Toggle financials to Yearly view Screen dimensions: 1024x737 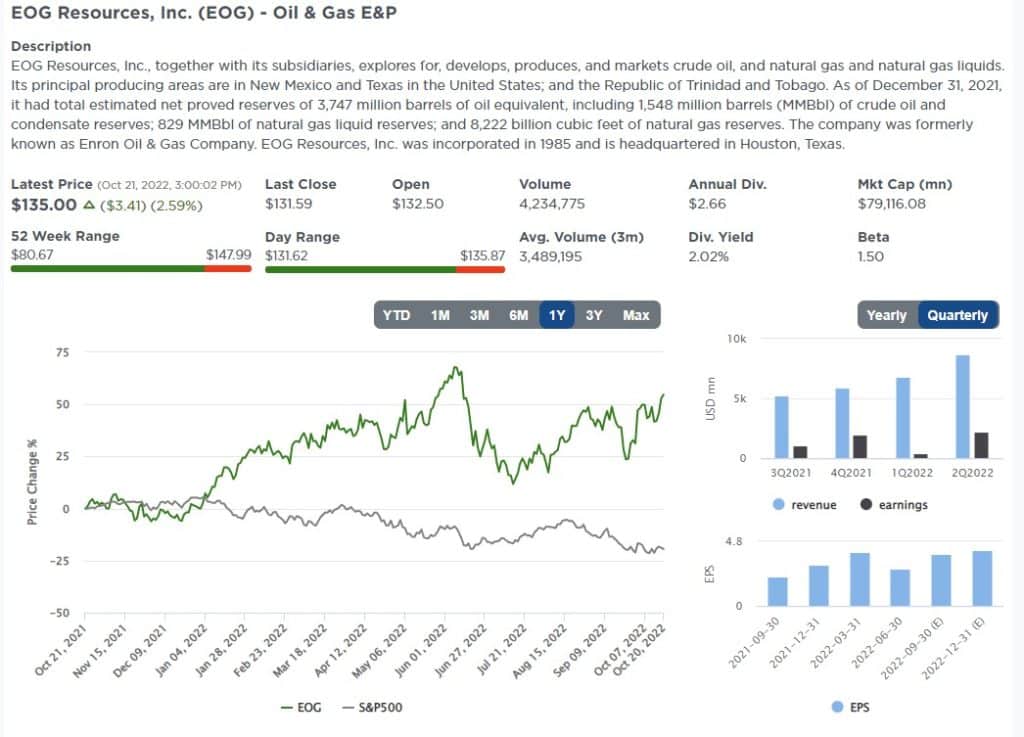tap(887, 315)
